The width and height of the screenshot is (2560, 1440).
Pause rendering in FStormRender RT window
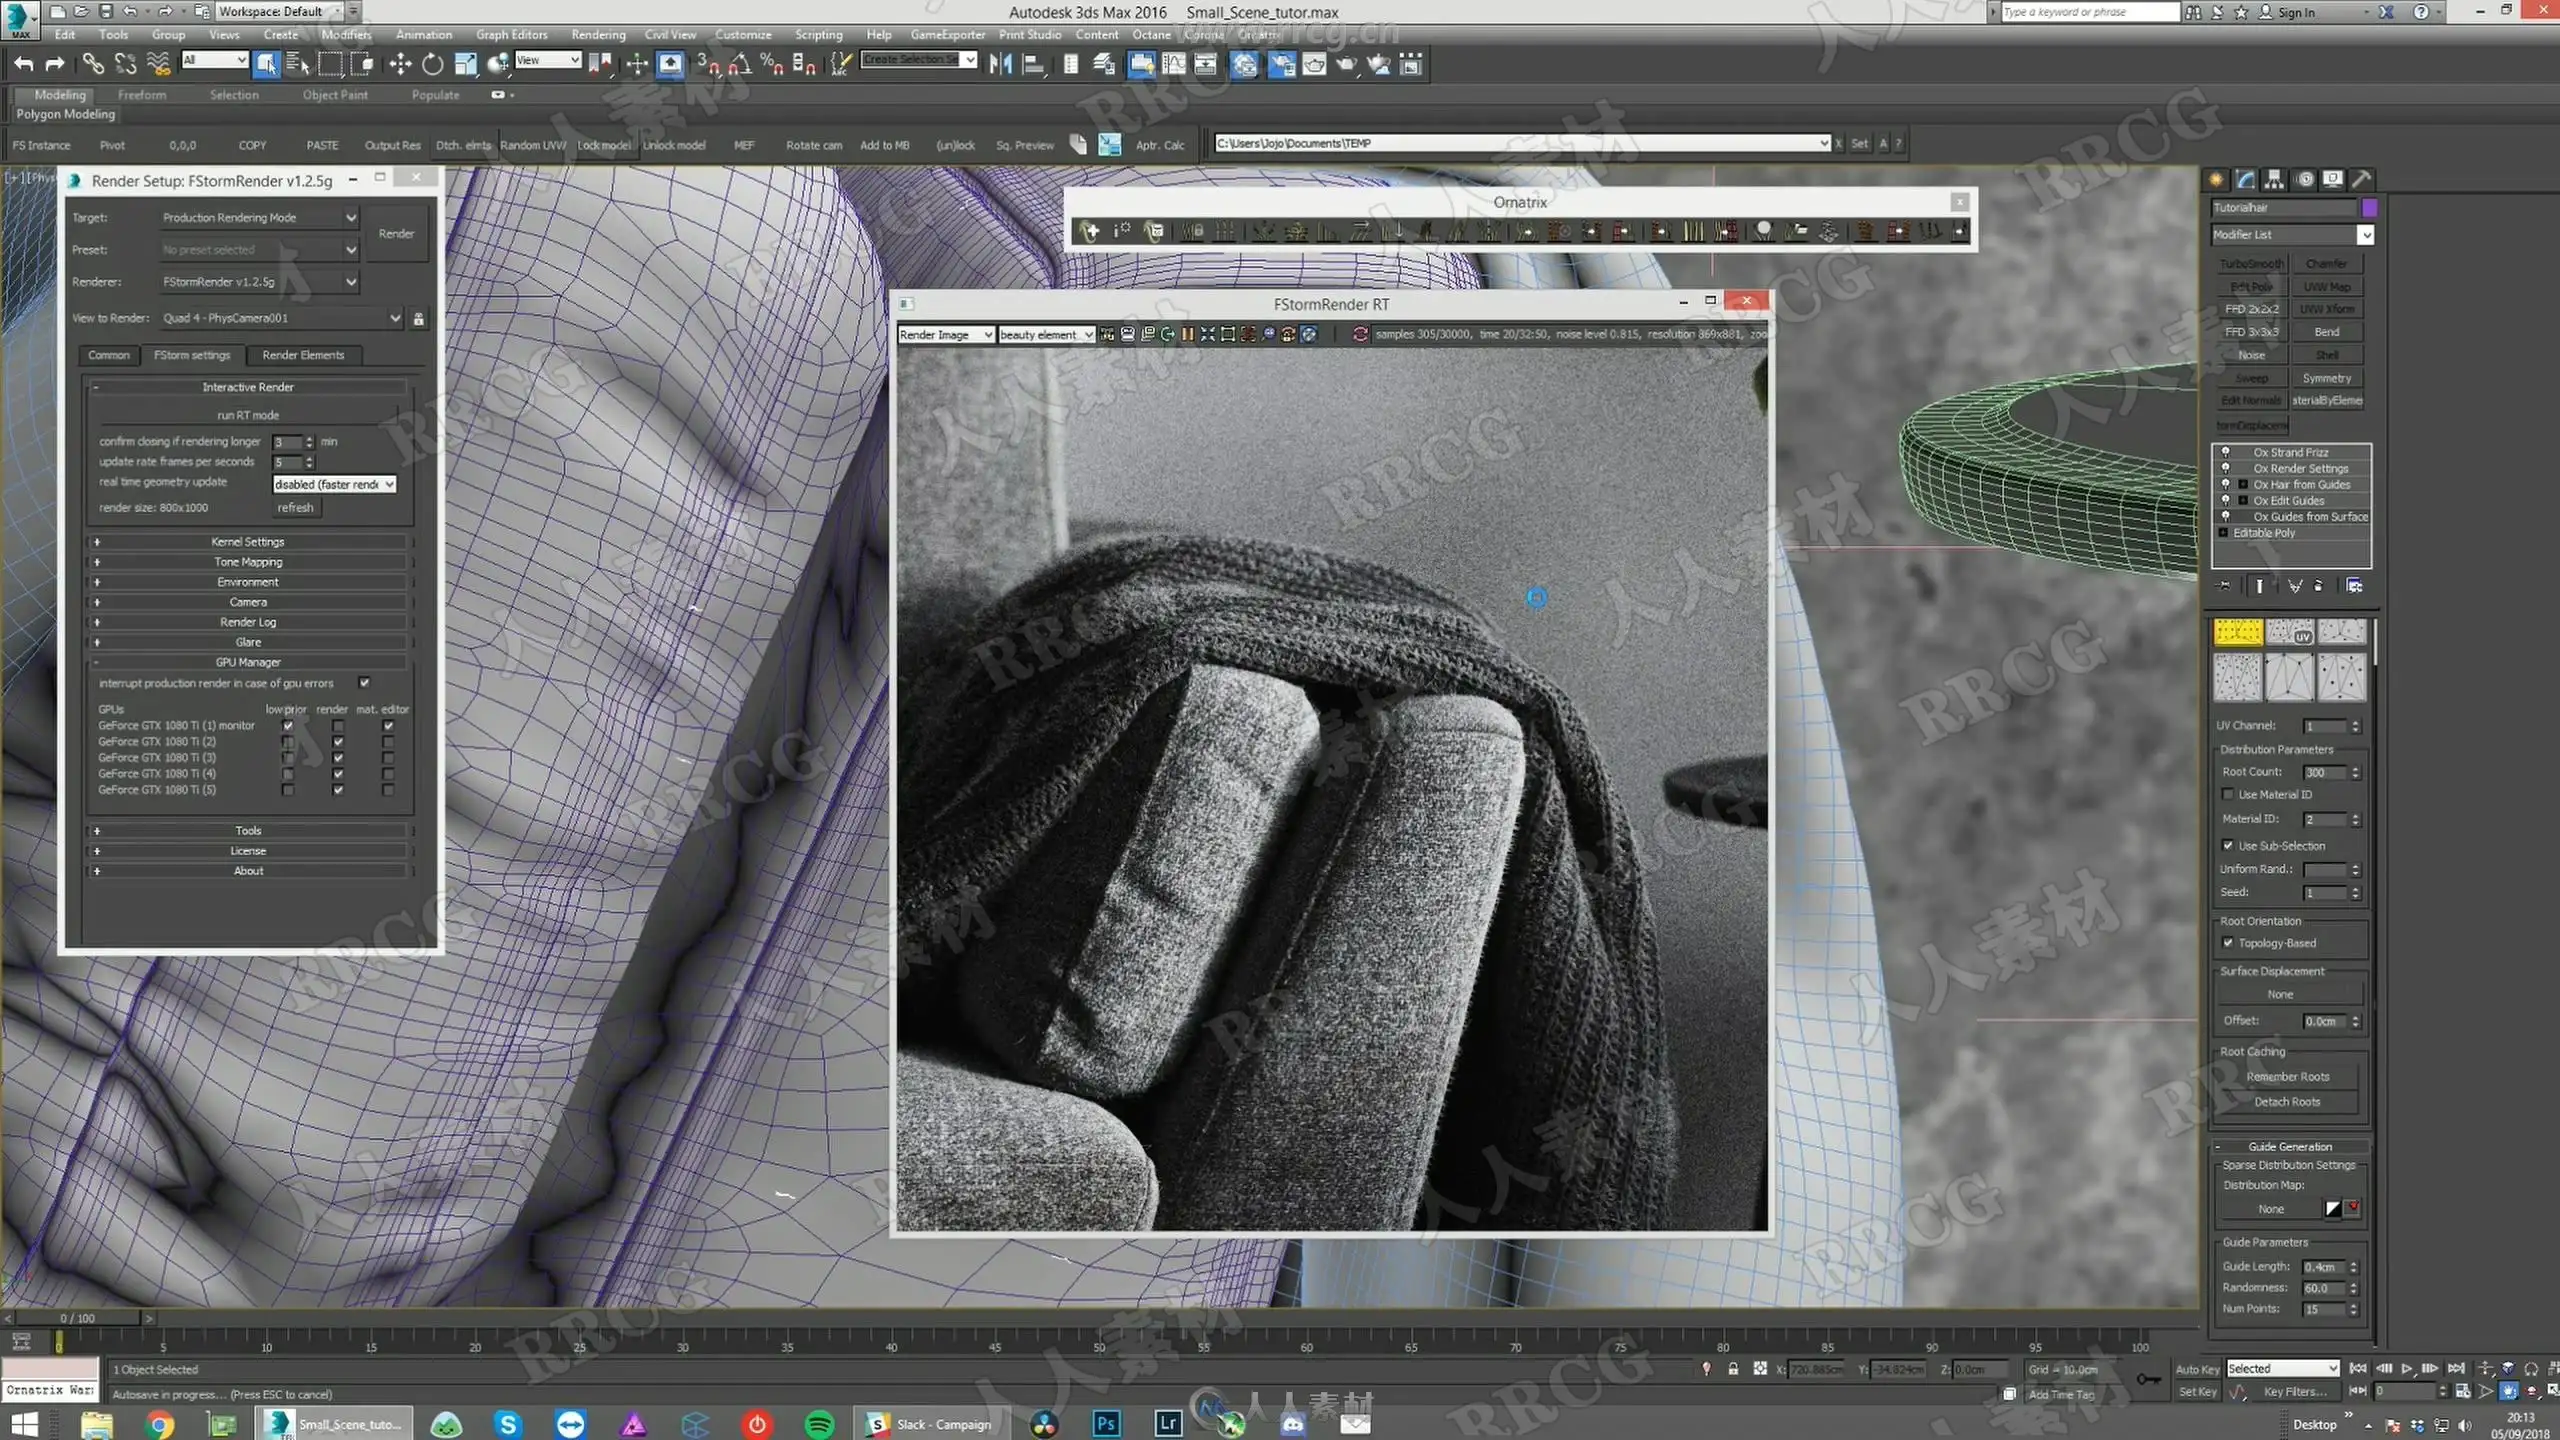tap(1187, 334)
